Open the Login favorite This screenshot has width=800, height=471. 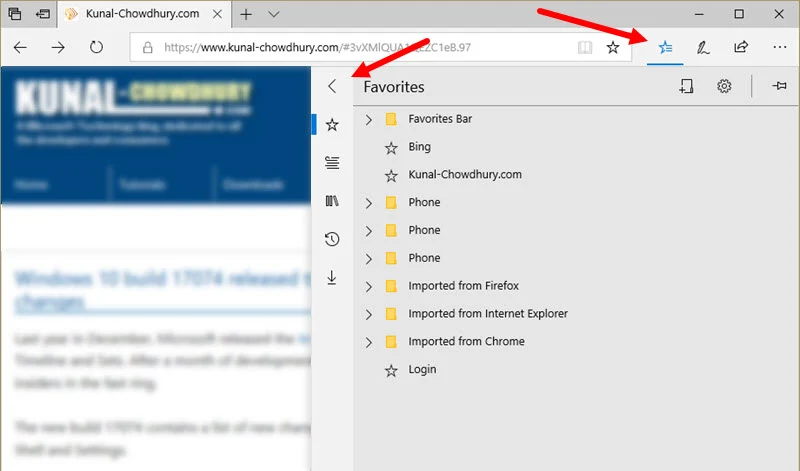click(422, 369)
